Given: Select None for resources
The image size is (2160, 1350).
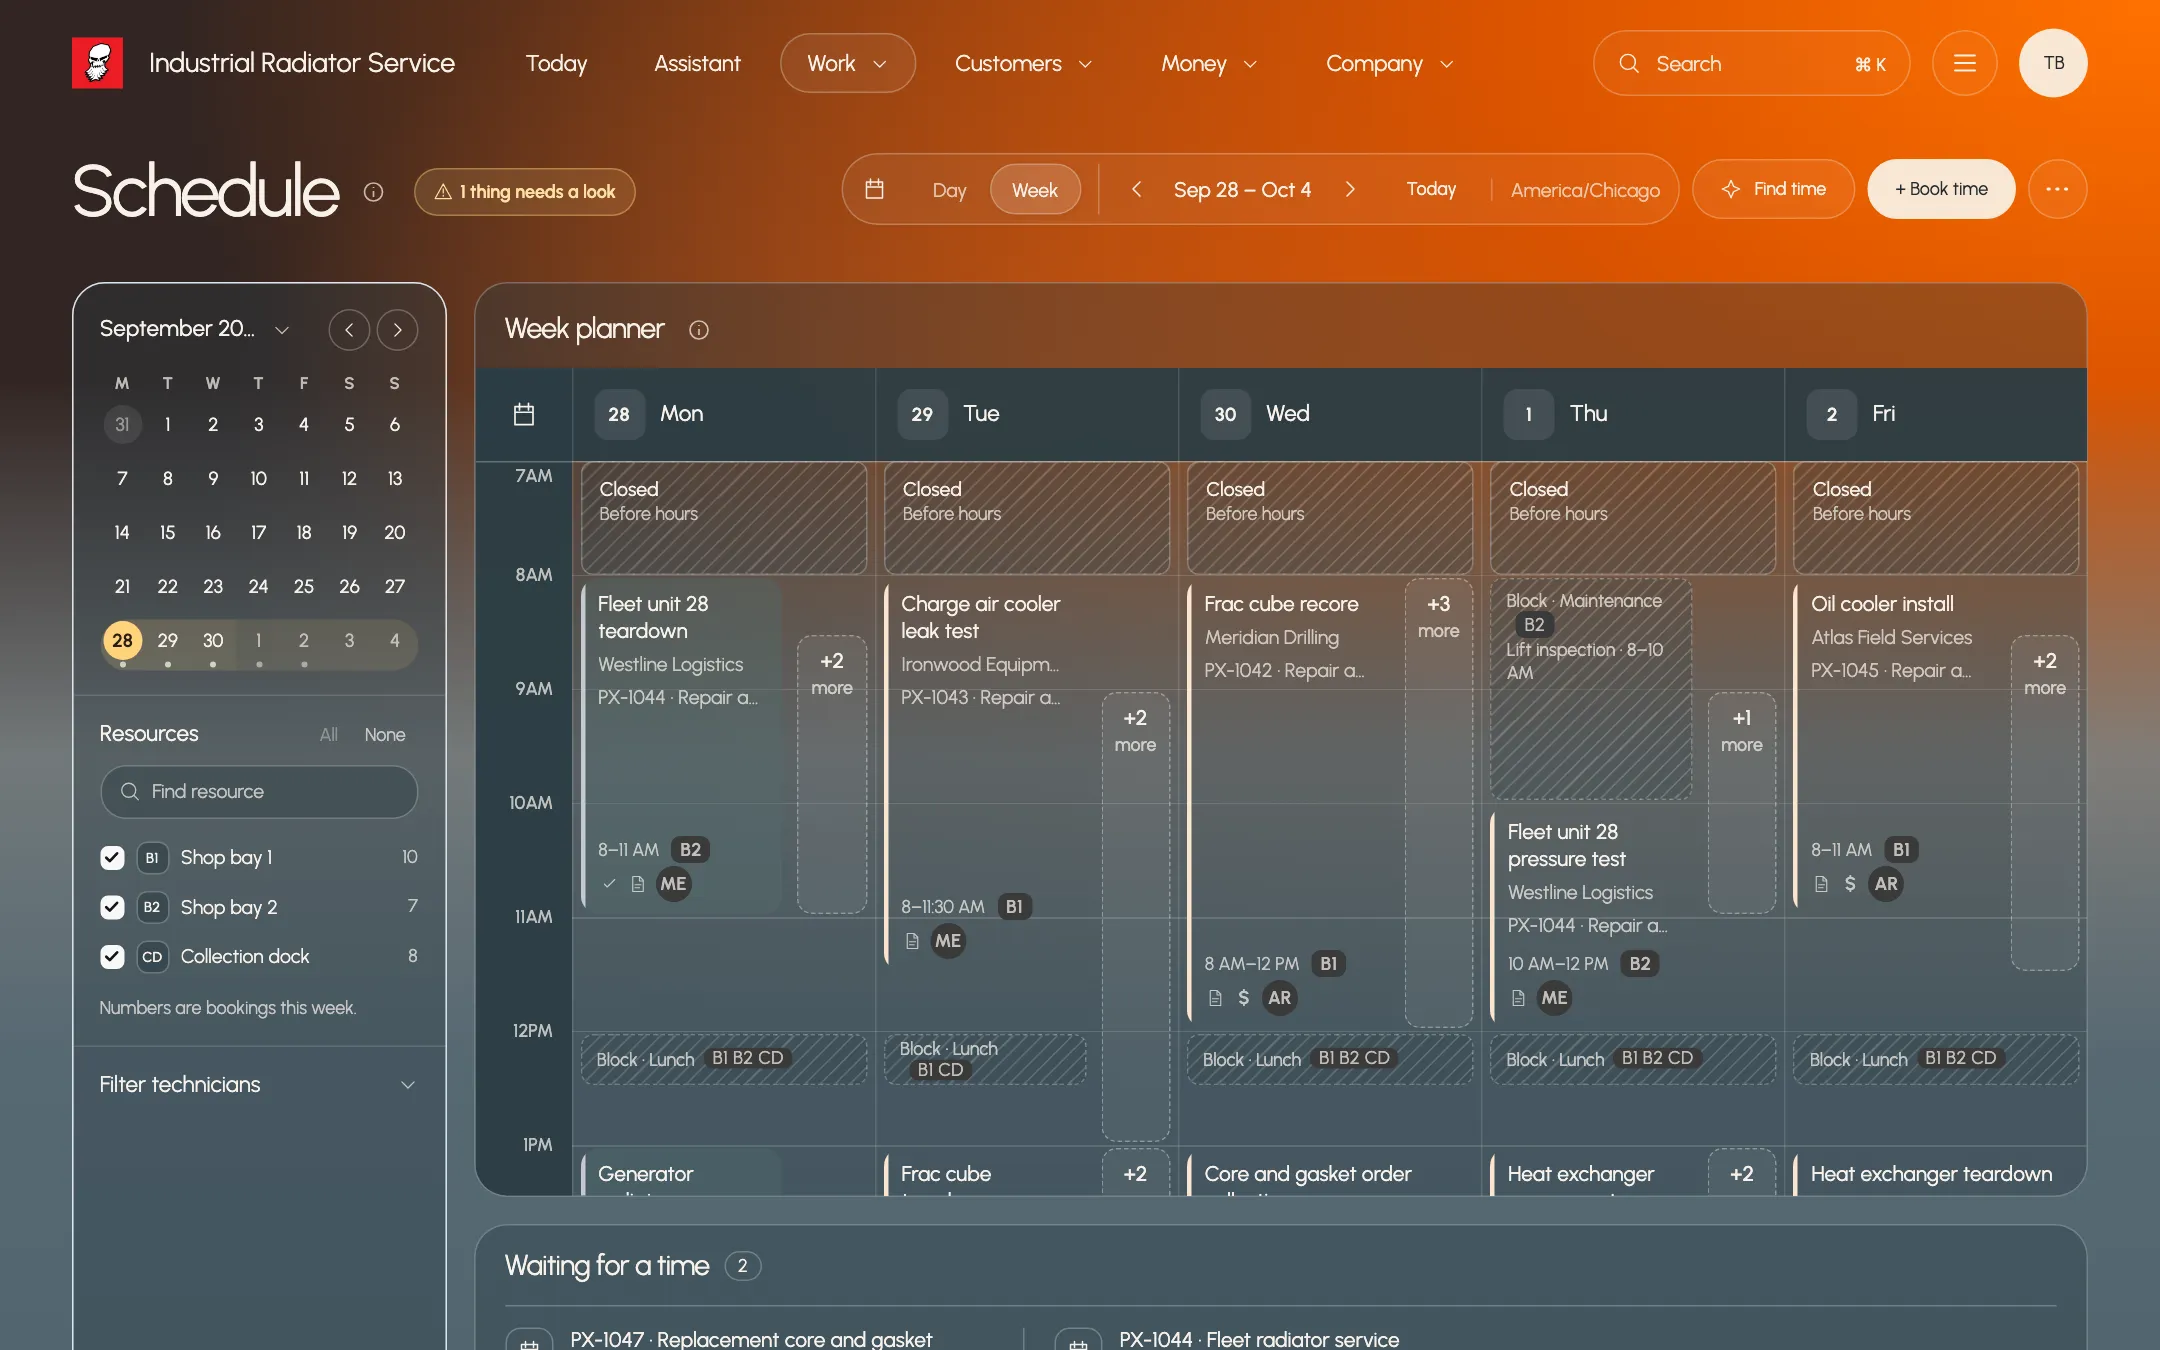Looking at the screenshot, I should point(384,735).
